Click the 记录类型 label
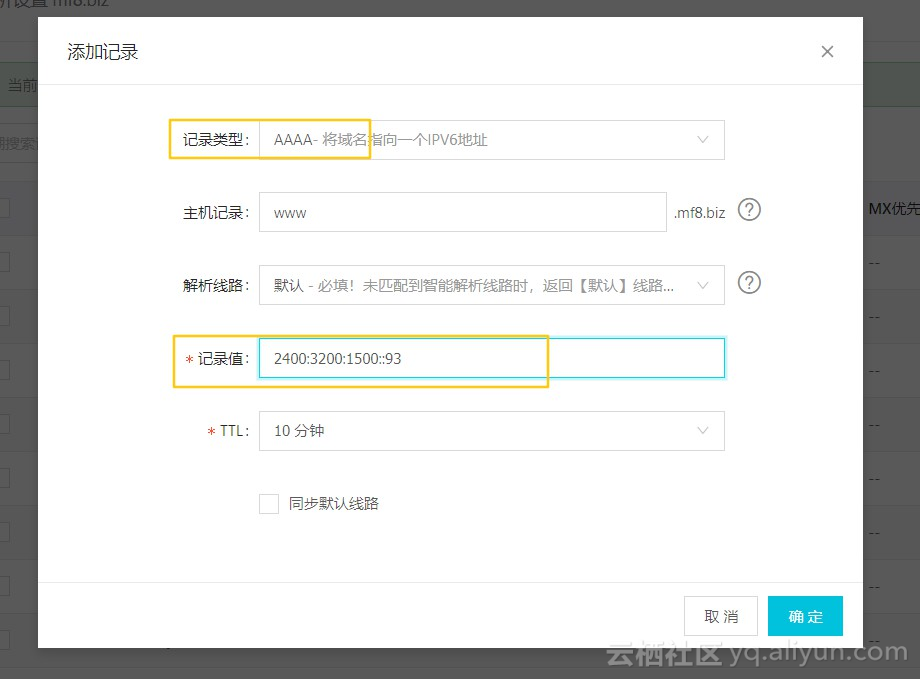 [x=215, y=140]
